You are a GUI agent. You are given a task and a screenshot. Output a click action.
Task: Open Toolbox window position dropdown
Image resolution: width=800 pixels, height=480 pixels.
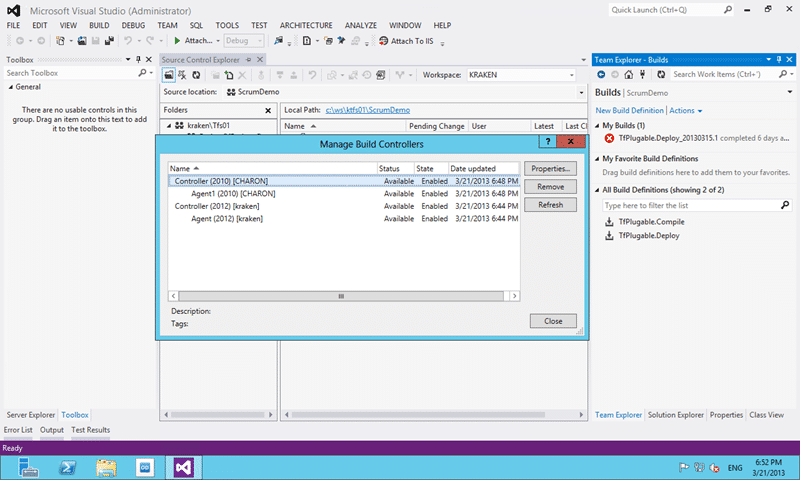point(128,60)
